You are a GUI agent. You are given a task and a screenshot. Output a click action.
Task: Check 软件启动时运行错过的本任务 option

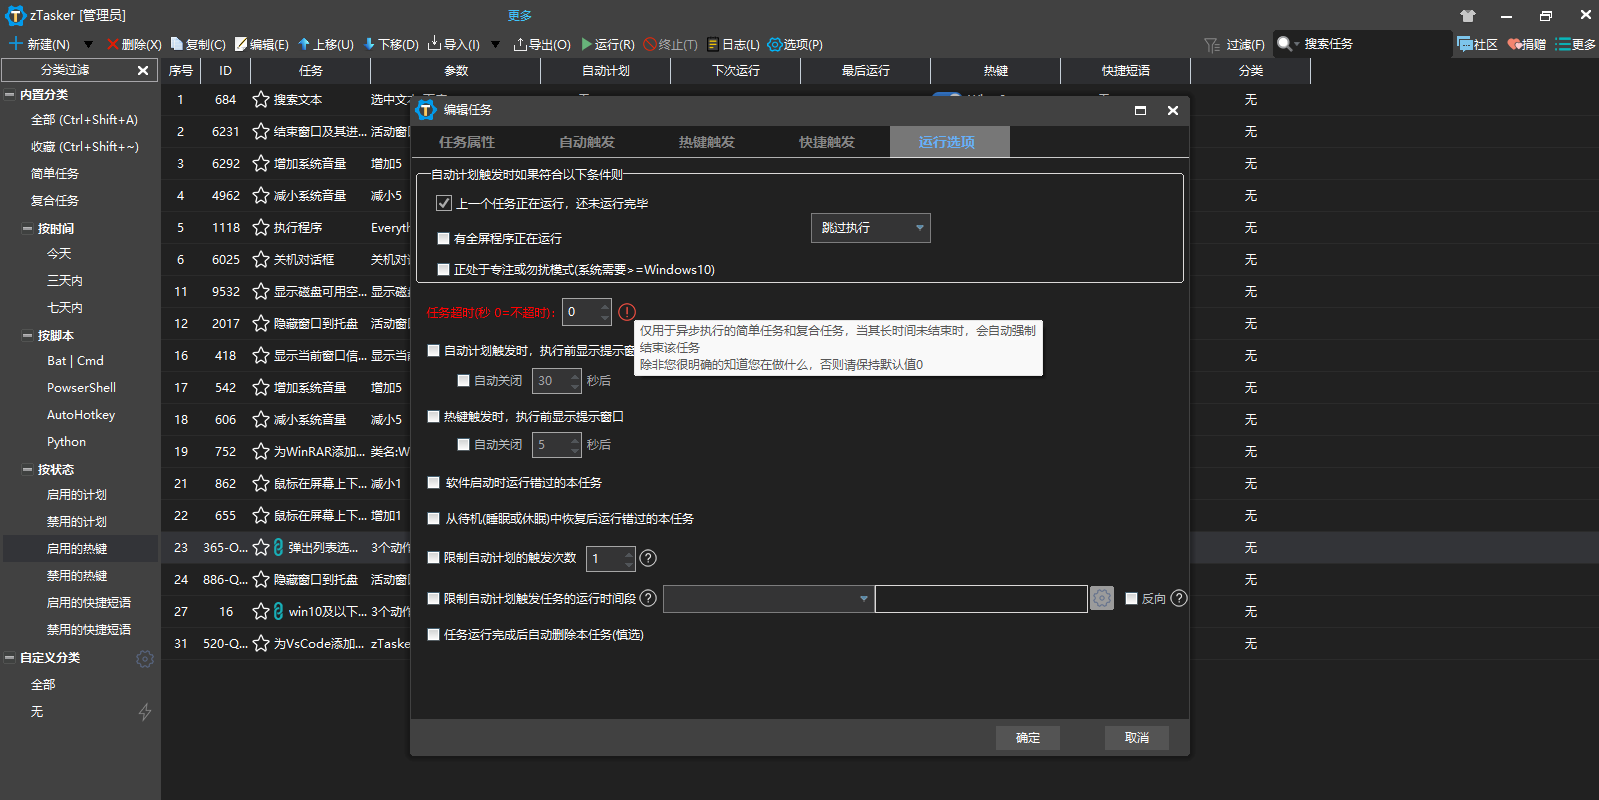434,483
